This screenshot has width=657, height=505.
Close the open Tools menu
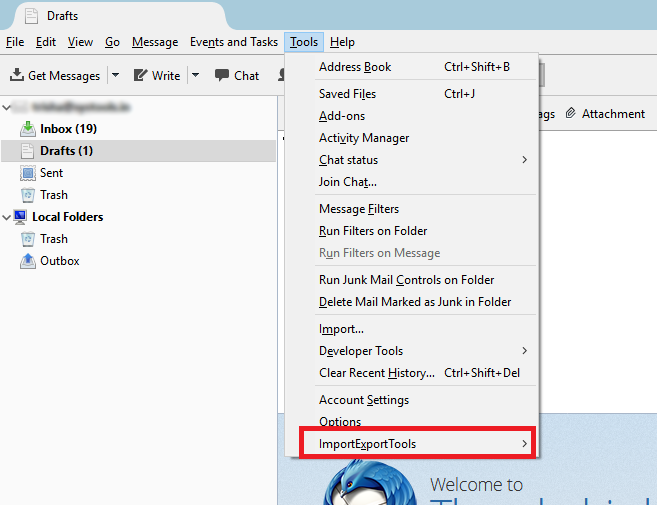[x=304, y=42]
